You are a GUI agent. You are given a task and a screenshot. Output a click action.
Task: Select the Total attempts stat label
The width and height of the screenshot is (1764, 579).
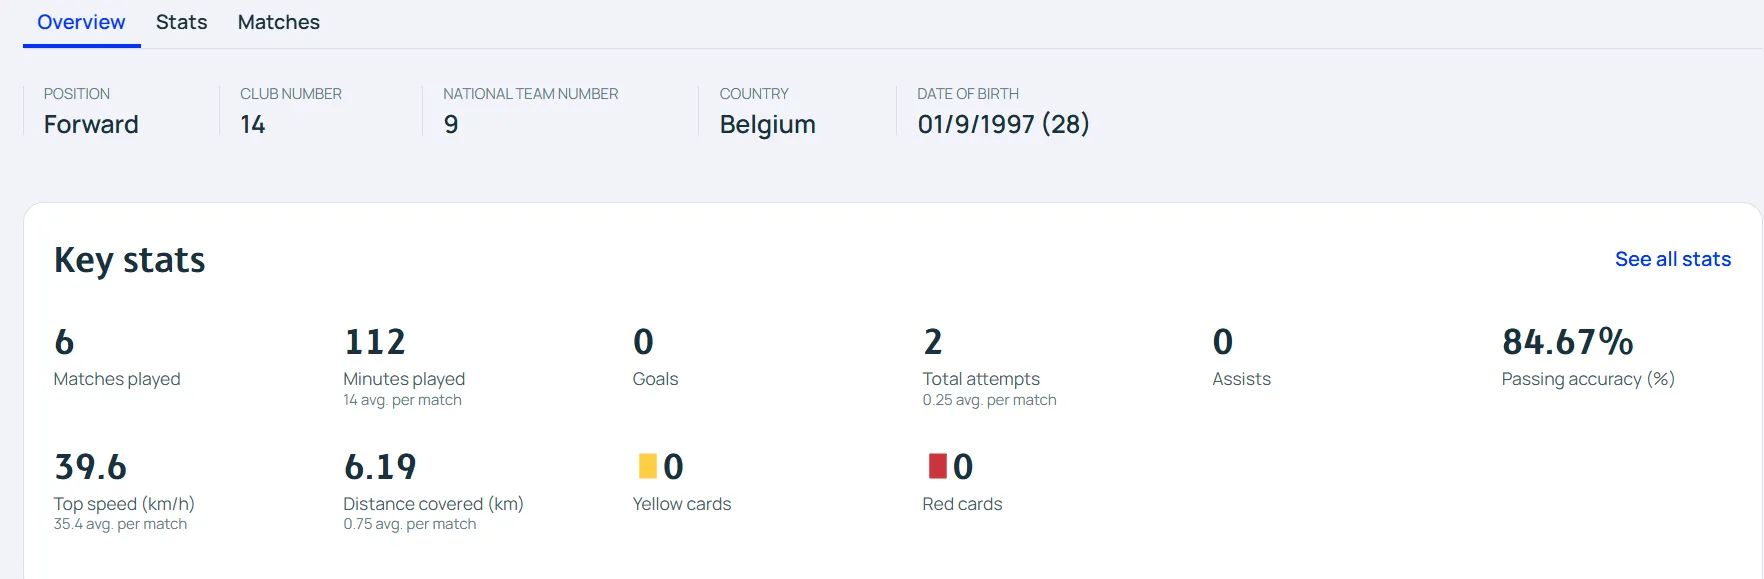coord(980,379)
